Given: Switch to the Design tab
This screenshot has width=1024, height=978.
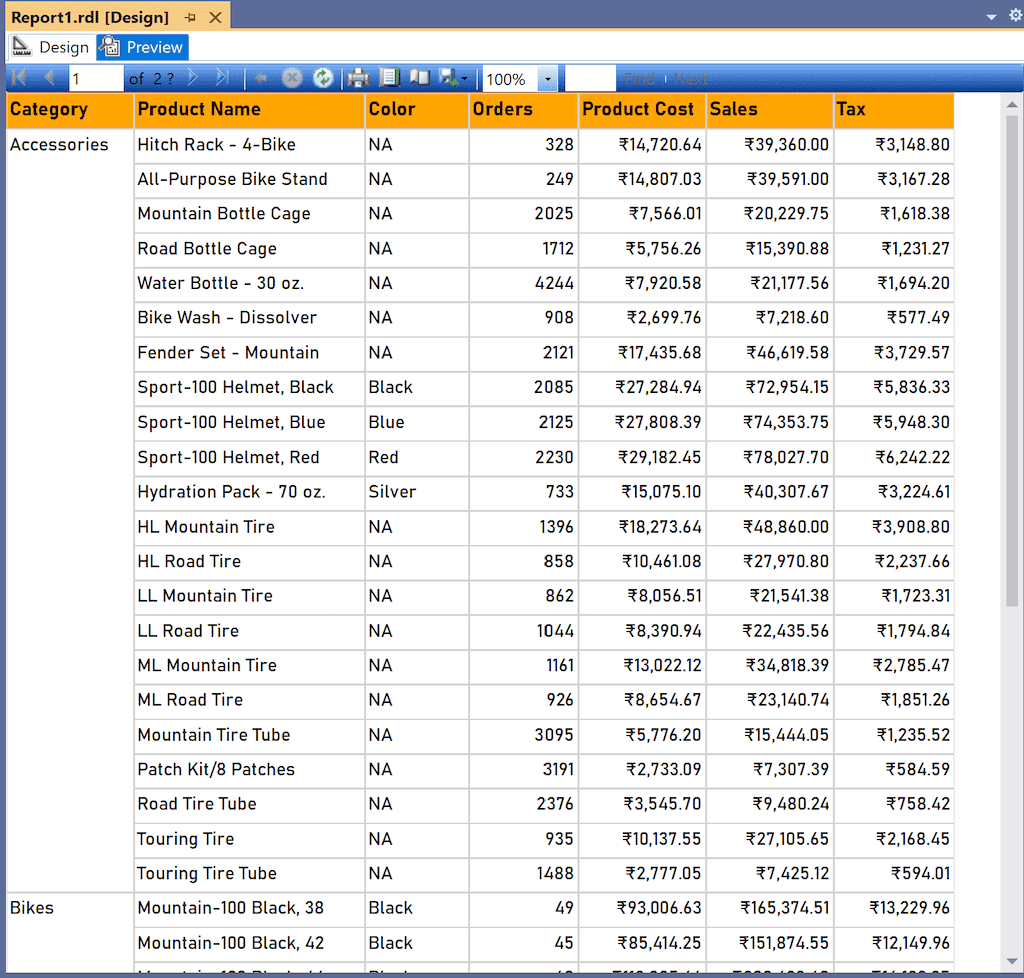Looking at the screenshot, I should click(52, 47).
